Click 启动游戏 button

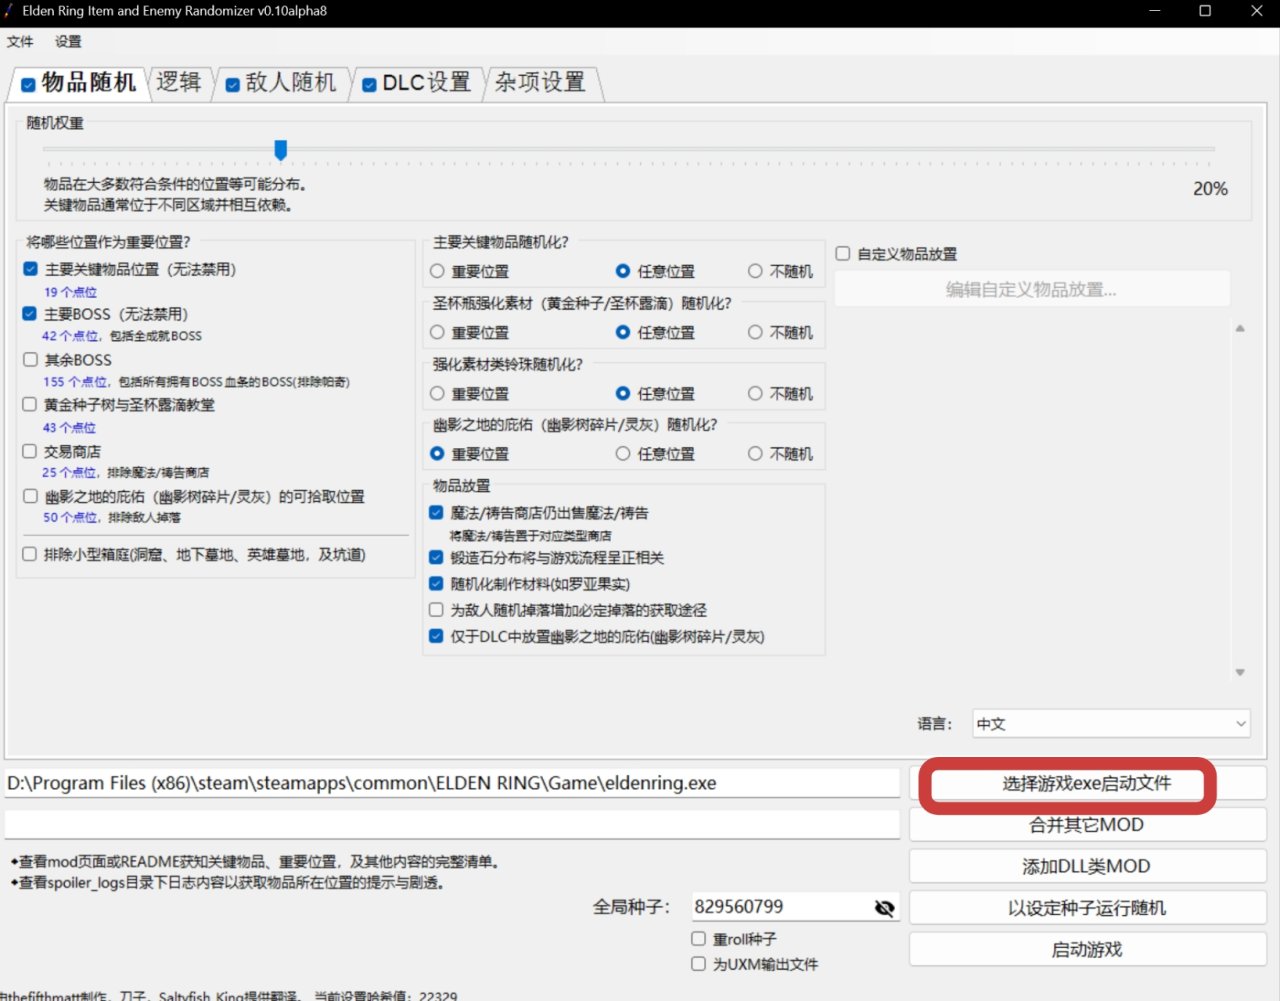1087,950
